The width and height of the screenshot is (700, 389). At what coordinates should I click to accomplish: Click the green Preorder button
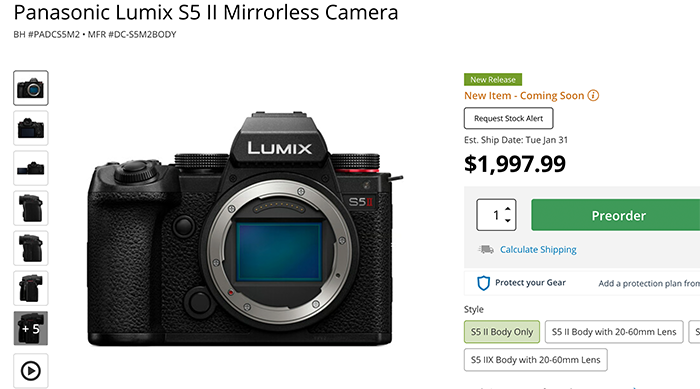point(616,215)
